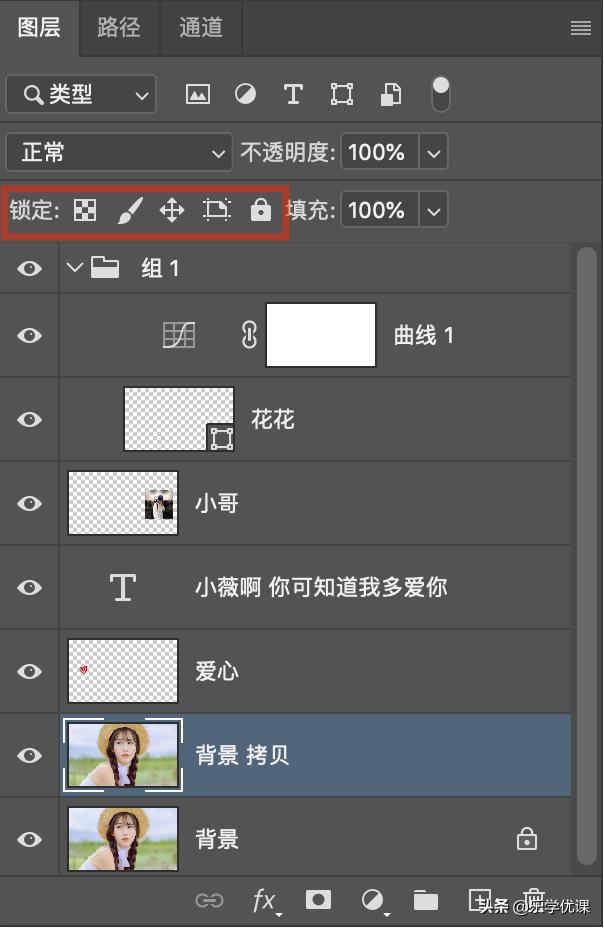The height and width of the screenshot is (928, 604).
Task: Switch to the 路径 tab
Action: (x=119, y=27)
